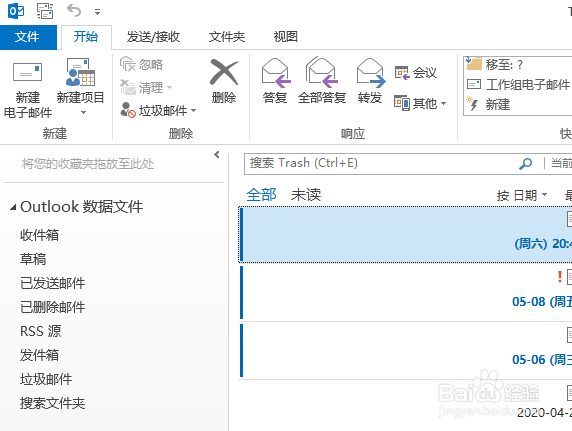Delete the message with the 删除 X button

[x=224, y=81]
